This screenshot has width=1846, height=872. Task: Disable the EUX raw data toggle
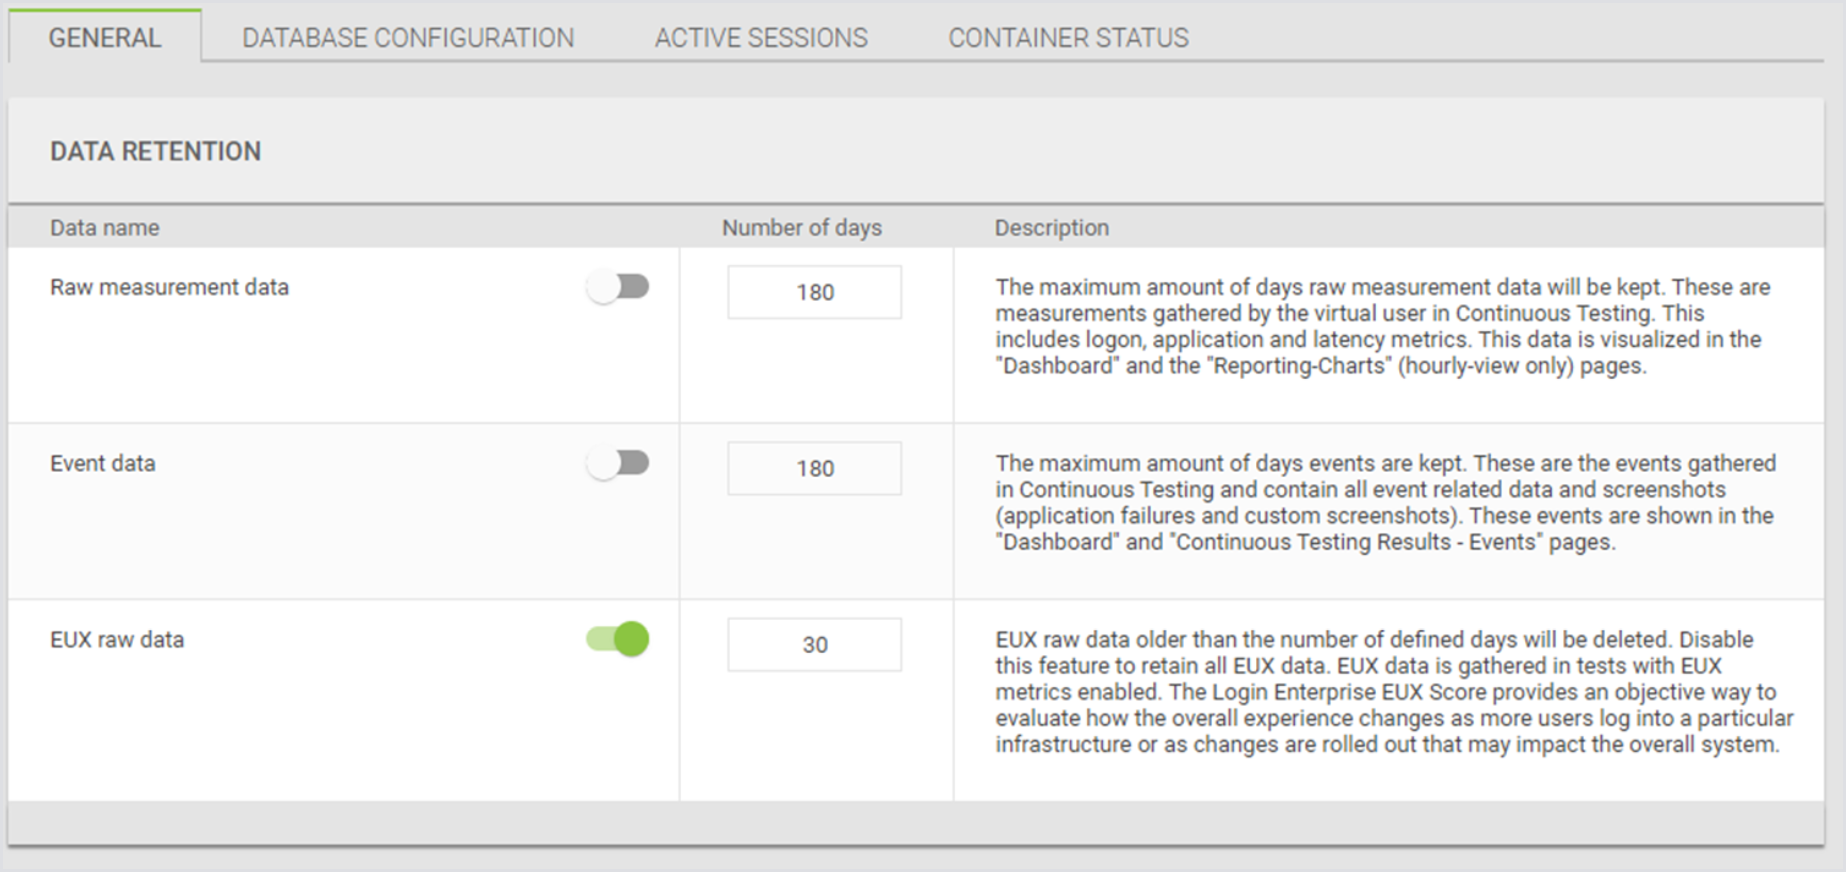click(618, 639)
